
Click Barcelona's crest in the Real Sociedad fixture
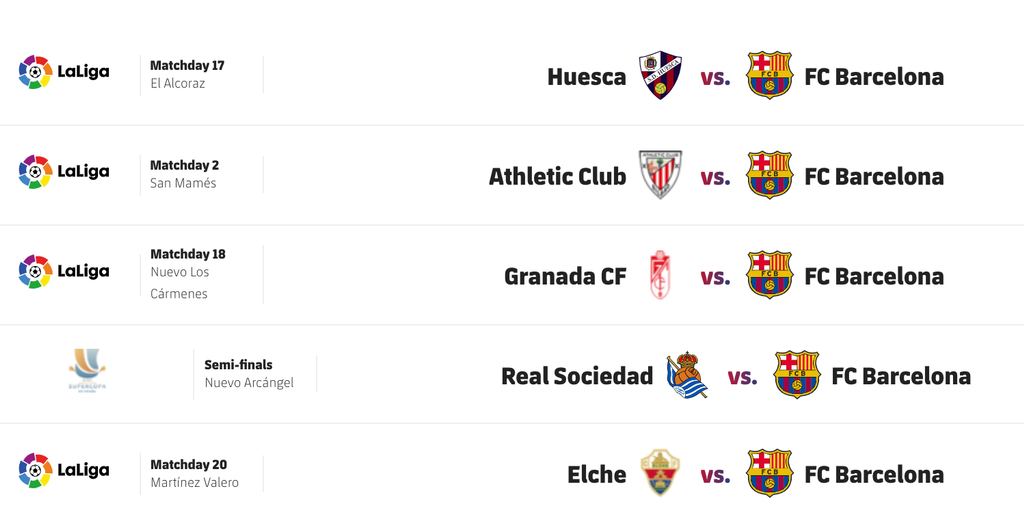[x=796, y=376]
